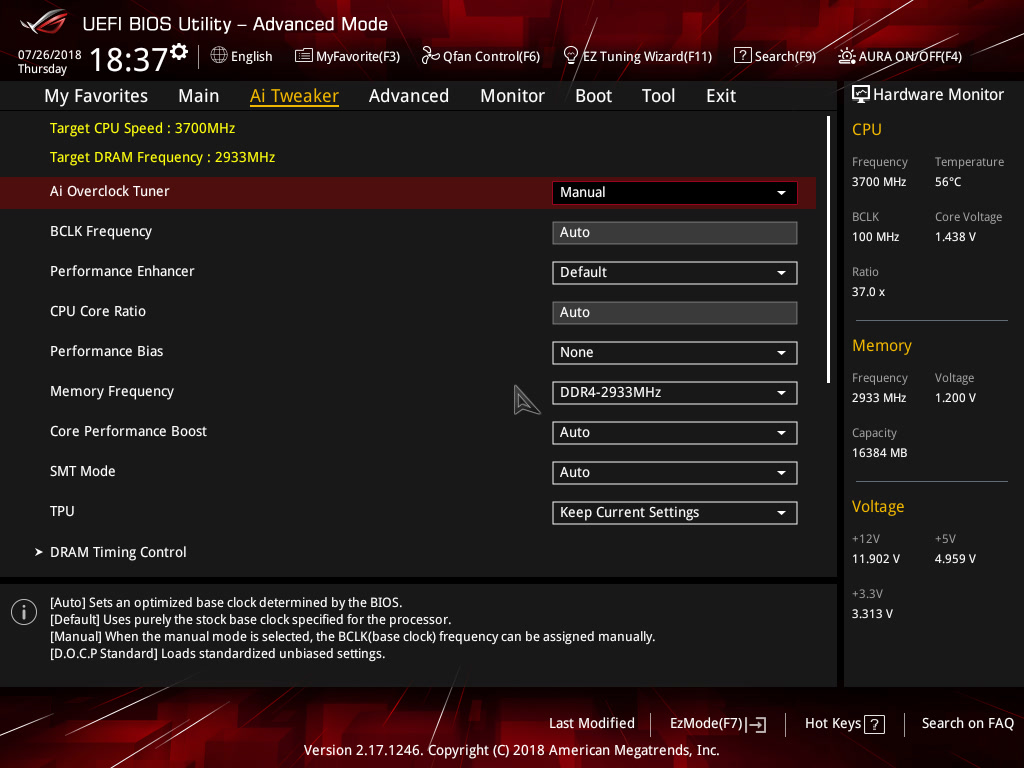Image resolution: width=1024 pixels, height=768 pixels.
Task: Open SMT Mode dropdown
Action: tap(675, 472)
